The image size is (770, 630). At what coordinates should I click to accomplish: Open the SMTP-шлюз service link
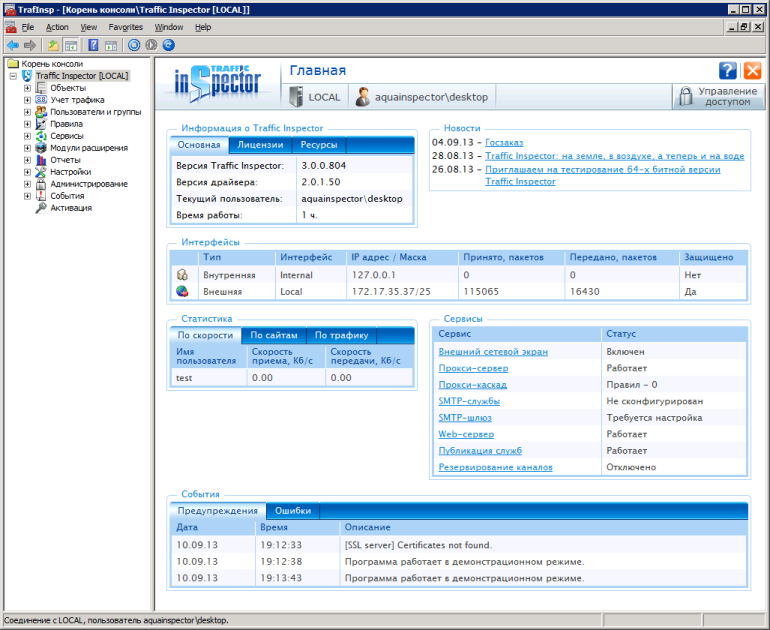pos(465,418)
